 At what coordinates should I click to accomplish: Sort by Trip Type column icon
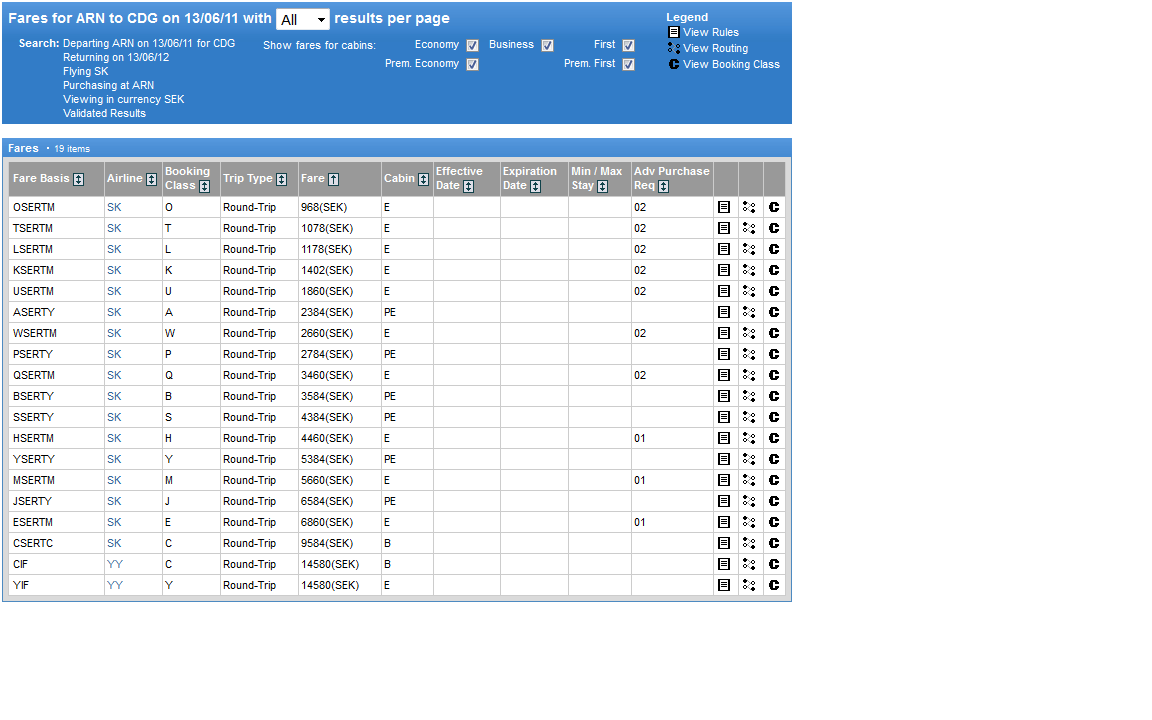[x=282, y=179]
